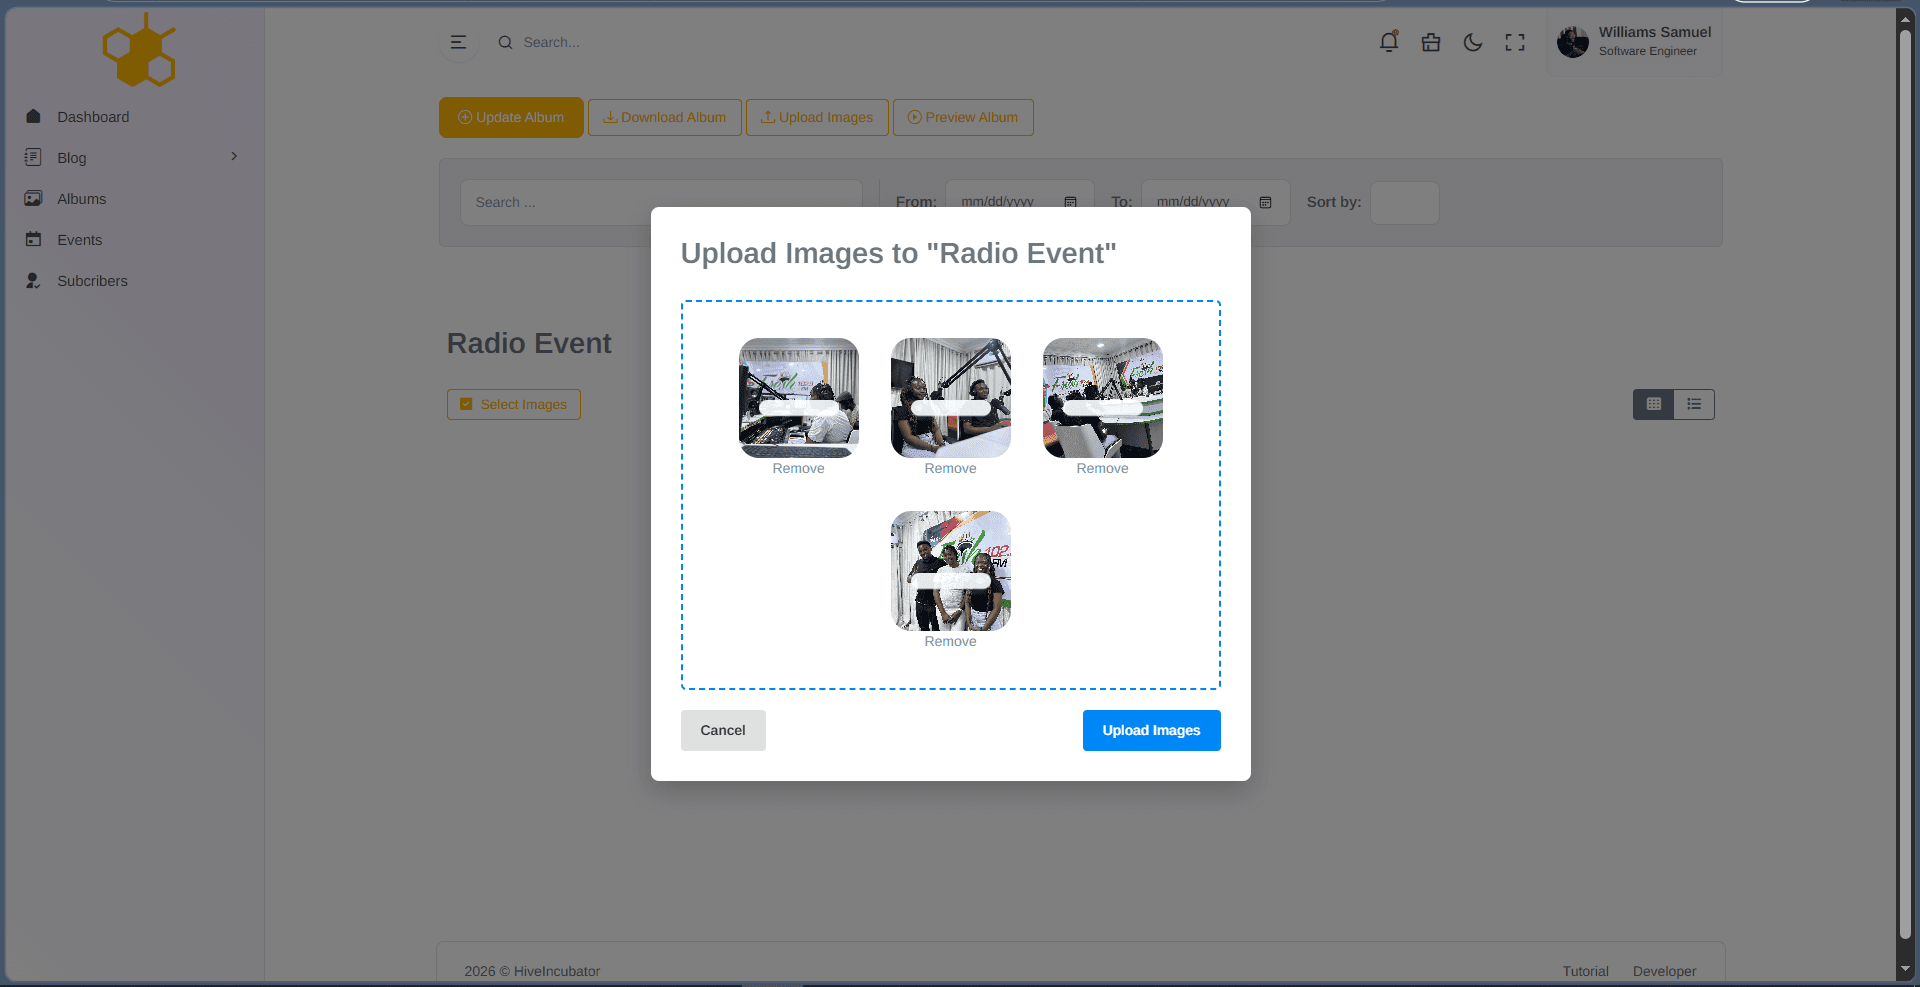Click the group photo thumbnail

pyautogui.click(x=951, y=571)
